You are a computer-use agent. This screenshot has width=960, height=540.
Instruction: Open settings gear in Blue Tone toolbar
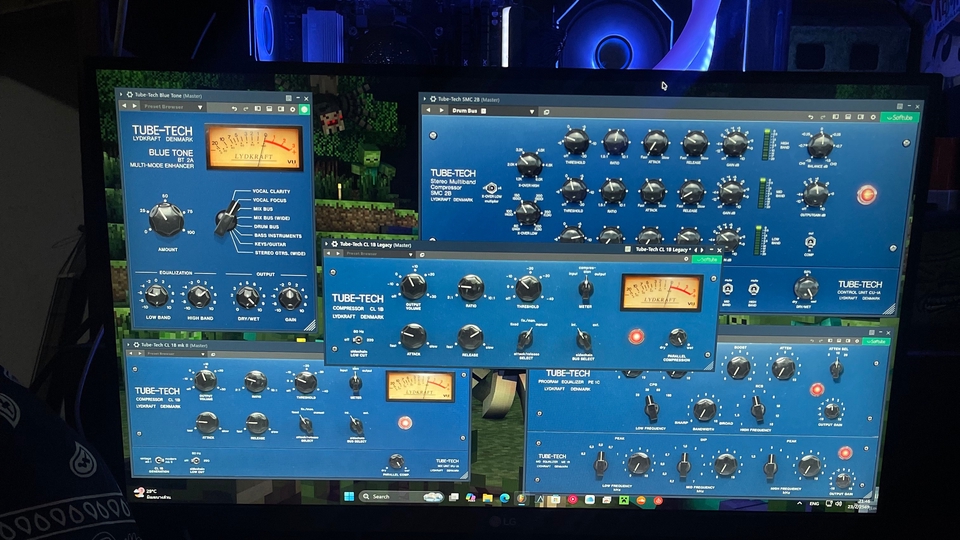293,109
